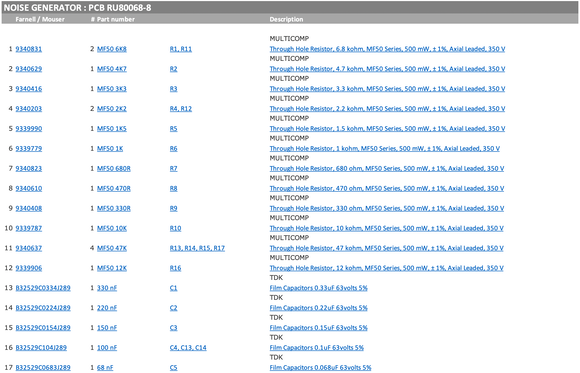This screenshot has height=373, width=580.
Task: Click the R7 reference link
Action: click(x=173, y=169)
